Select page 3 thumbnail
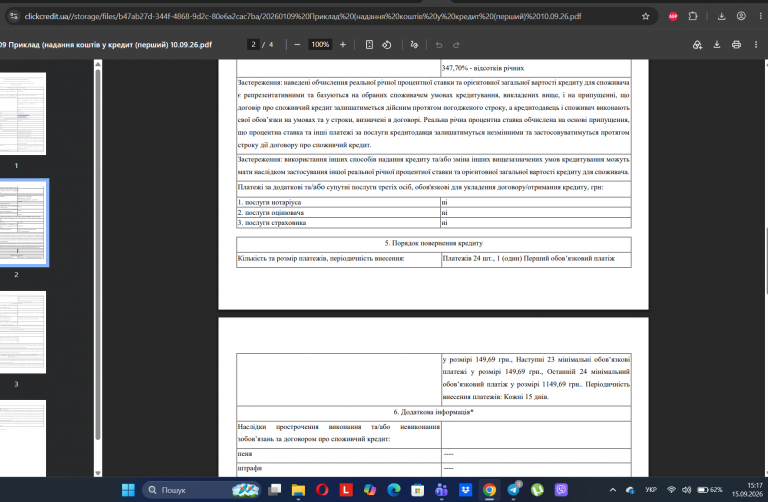The height and width of the screenshot is (502, 768). tap(22, 332)
